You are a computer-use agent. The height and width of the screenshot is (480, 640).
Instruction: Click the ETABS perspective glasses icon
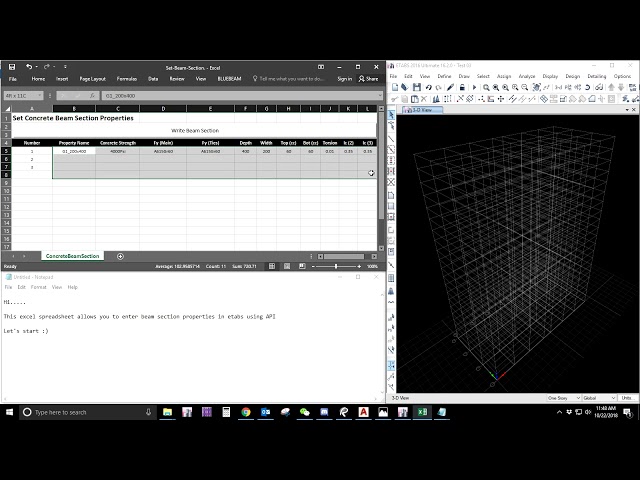[599, 87]
